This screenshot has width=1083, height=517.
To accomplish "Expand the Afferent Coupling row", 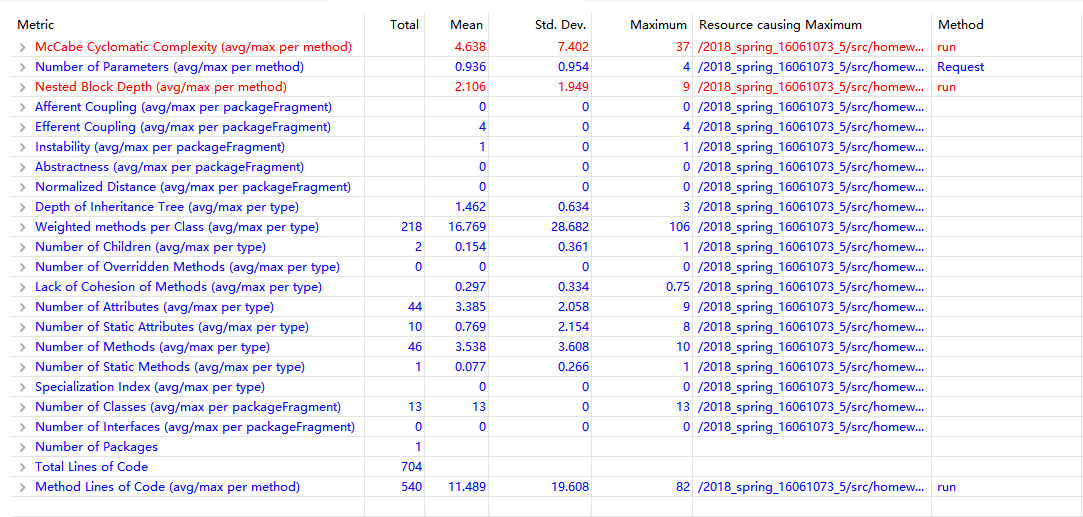I will 23,107.
